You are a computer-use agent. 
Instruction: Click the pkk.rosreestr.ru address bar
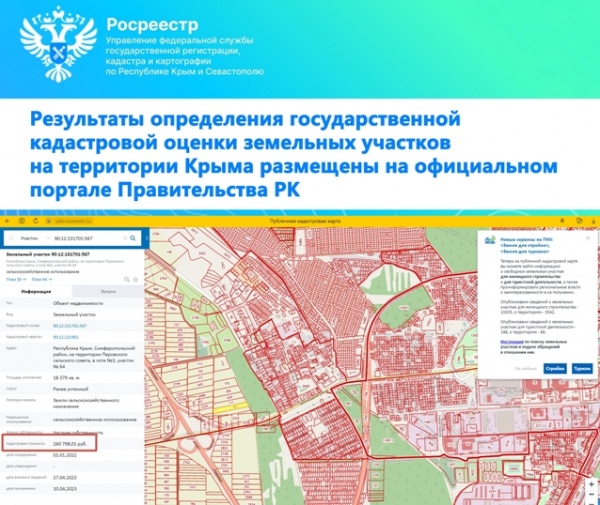[69, 221]
